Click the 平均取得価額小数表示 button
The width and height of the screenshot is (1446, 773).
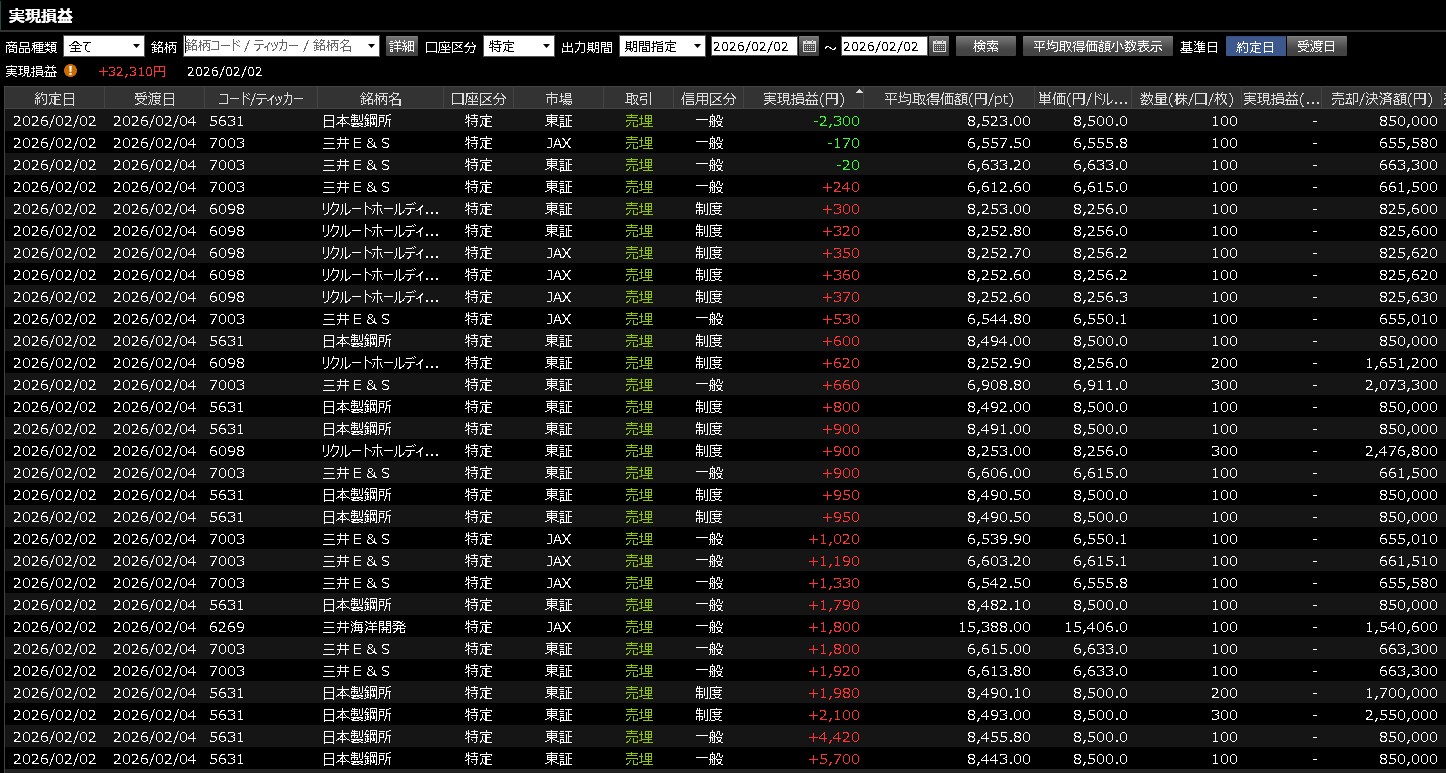coord(1097,46)
